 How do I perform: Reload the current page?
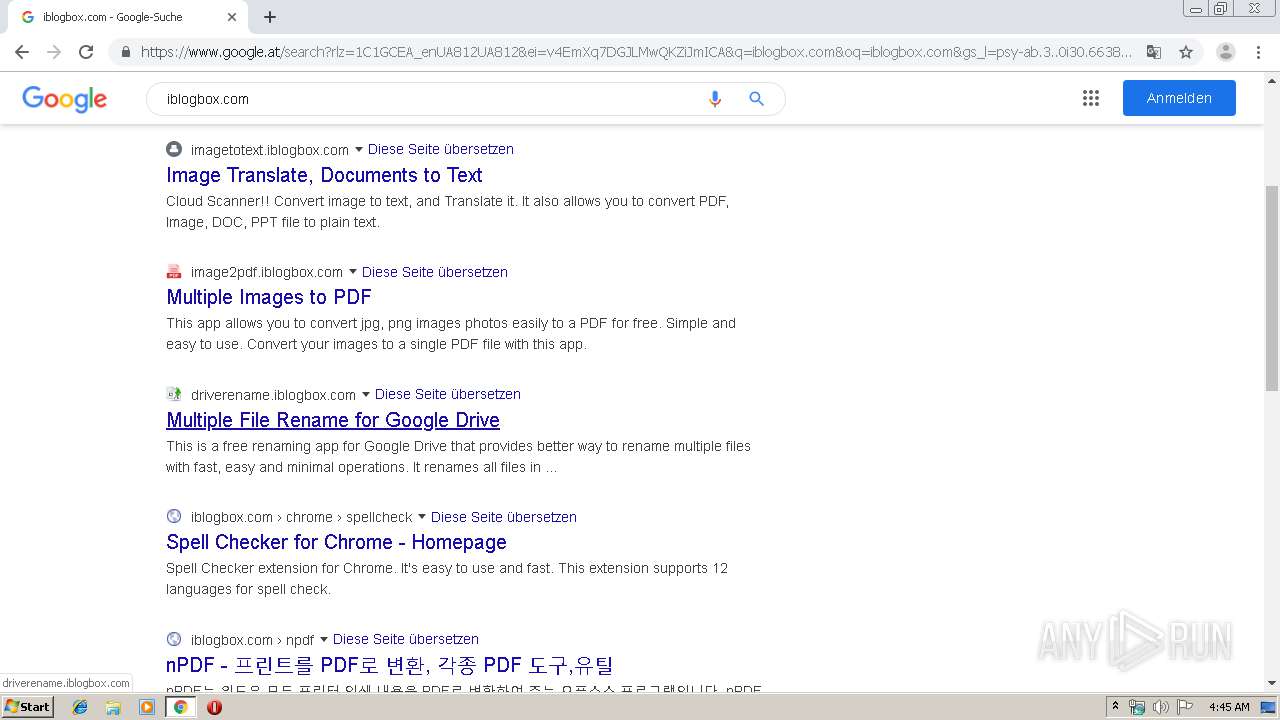point(86,52)
